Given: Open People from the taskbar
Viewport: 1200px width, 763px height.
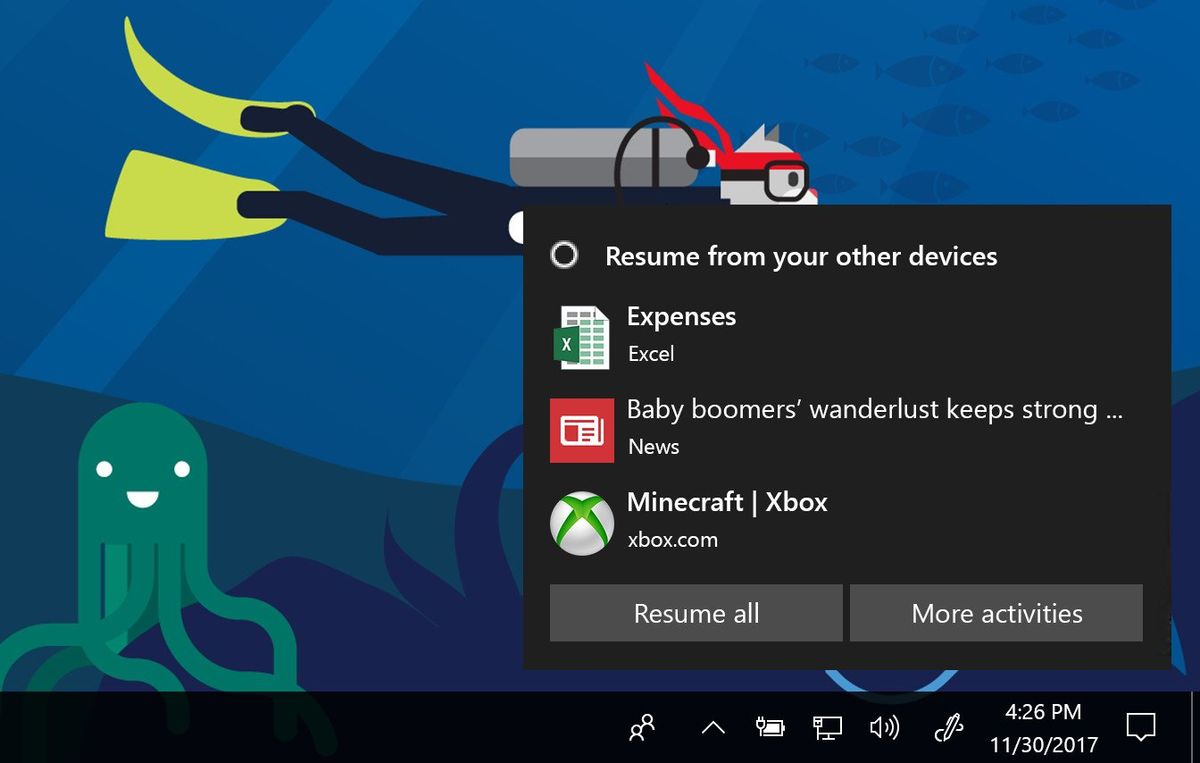Looking at the screenshot, I should coord(644,729).
